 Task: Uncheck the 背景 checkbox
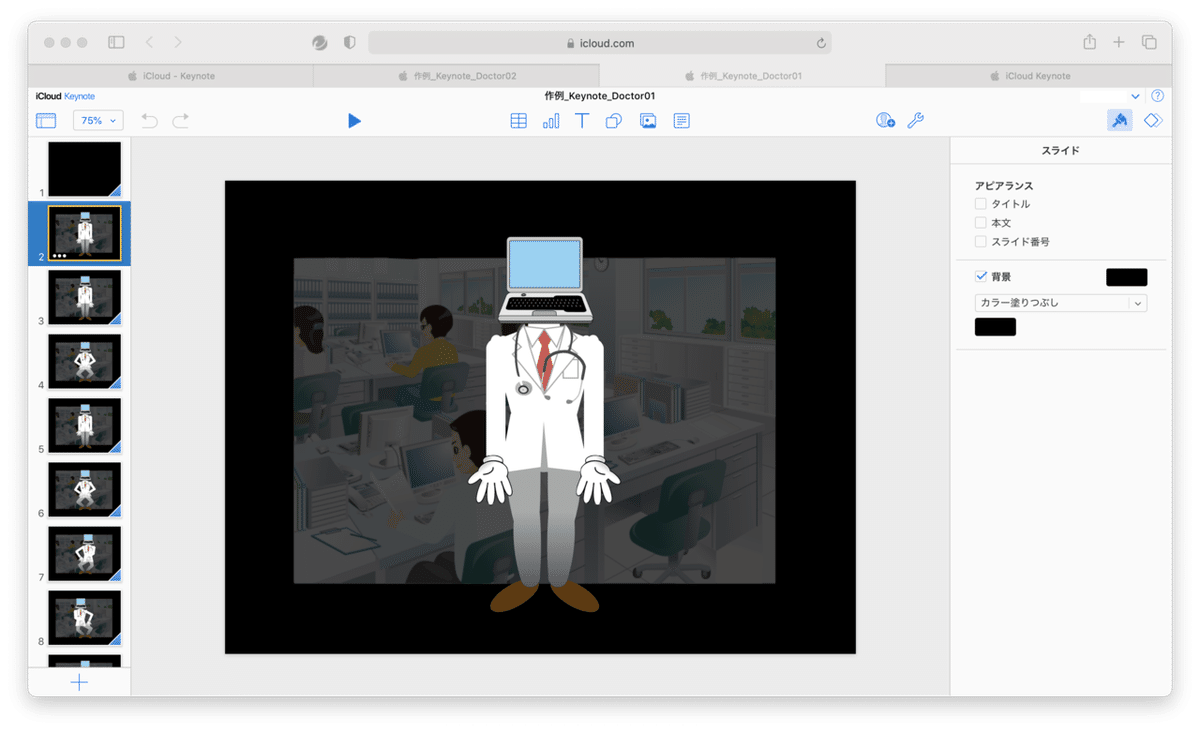point(980,276)
